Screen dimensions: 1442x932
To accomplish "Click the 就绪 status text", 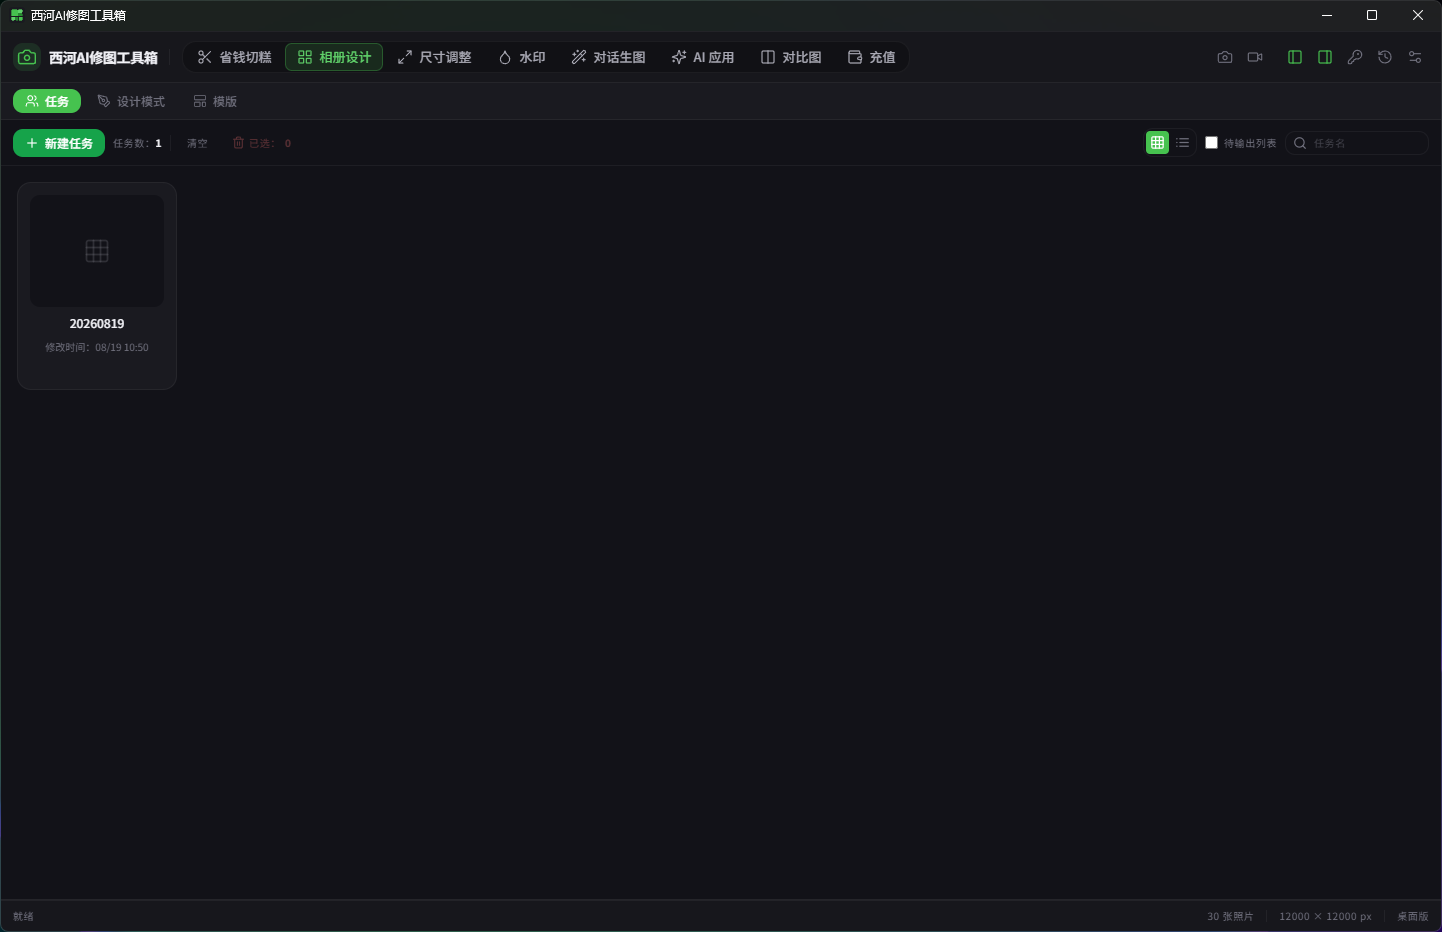I will tap(23, 916).
